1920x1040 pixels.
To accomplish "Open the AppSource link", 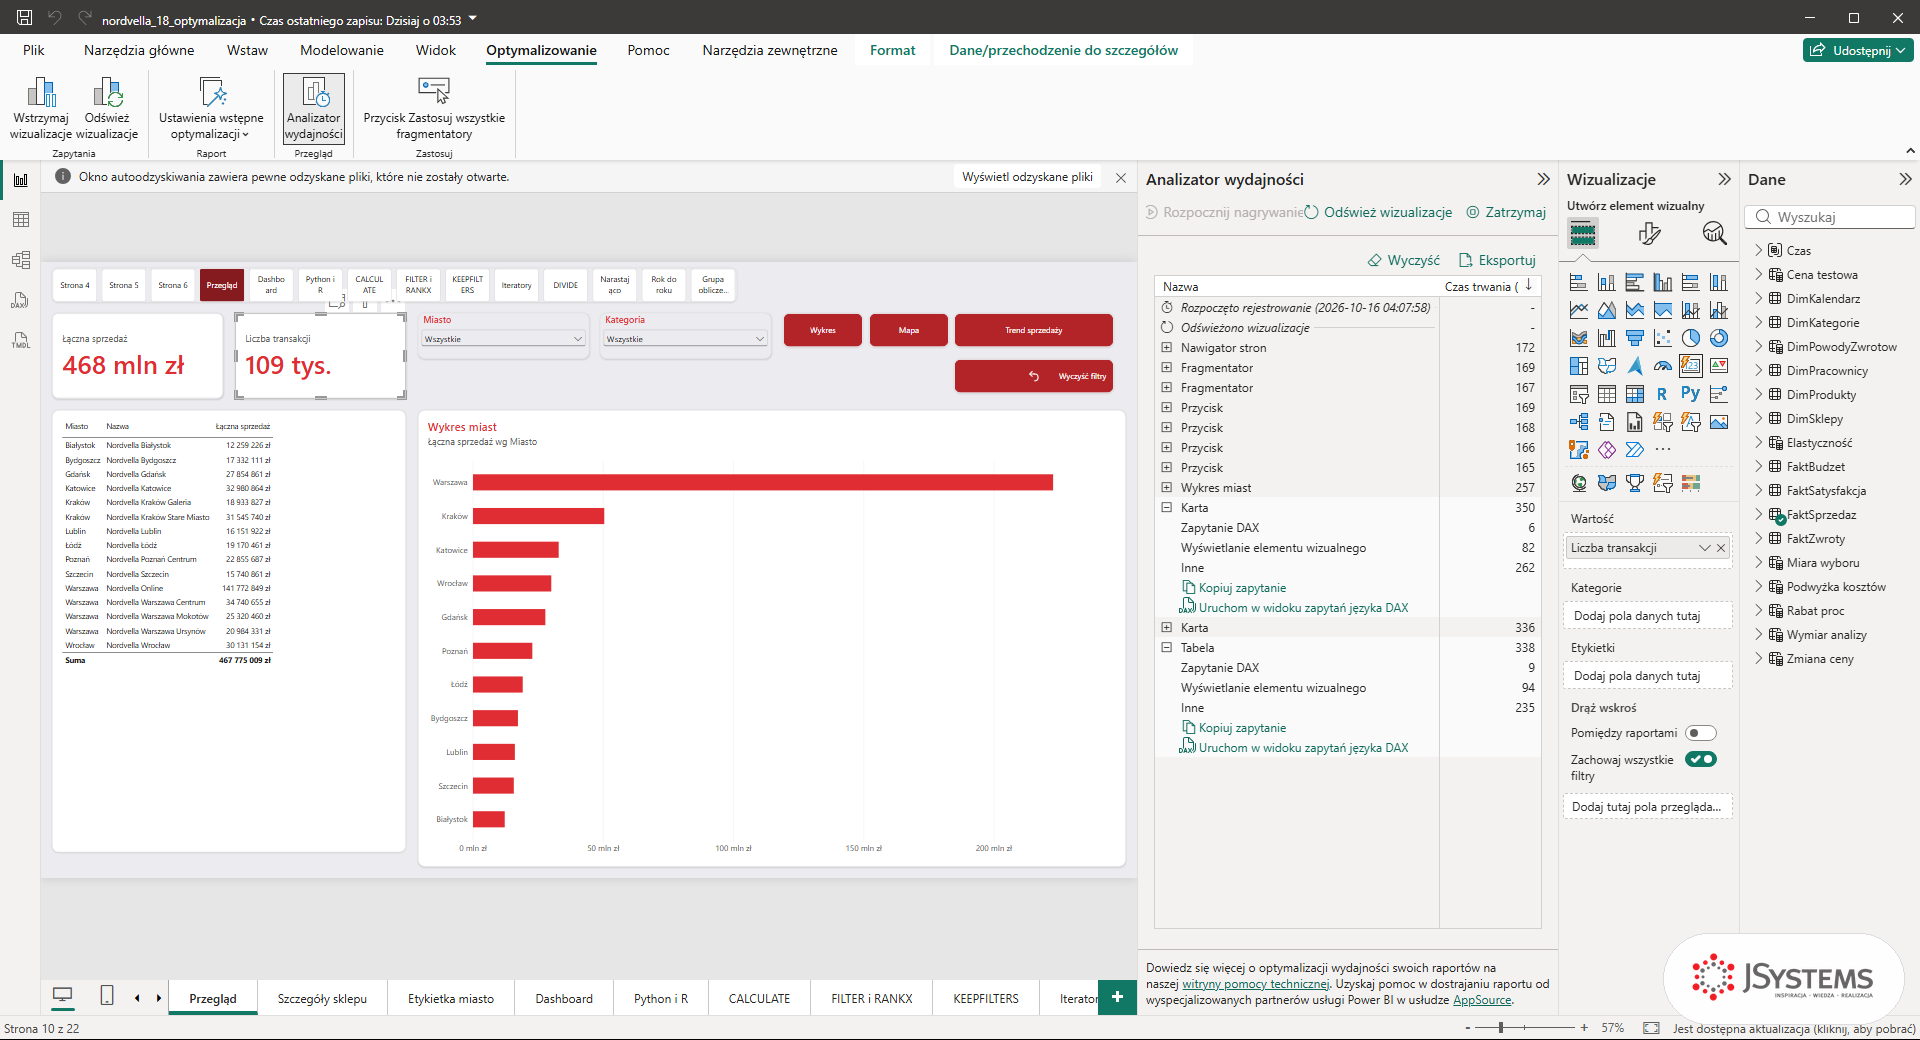I will tap(1482, 1000).
